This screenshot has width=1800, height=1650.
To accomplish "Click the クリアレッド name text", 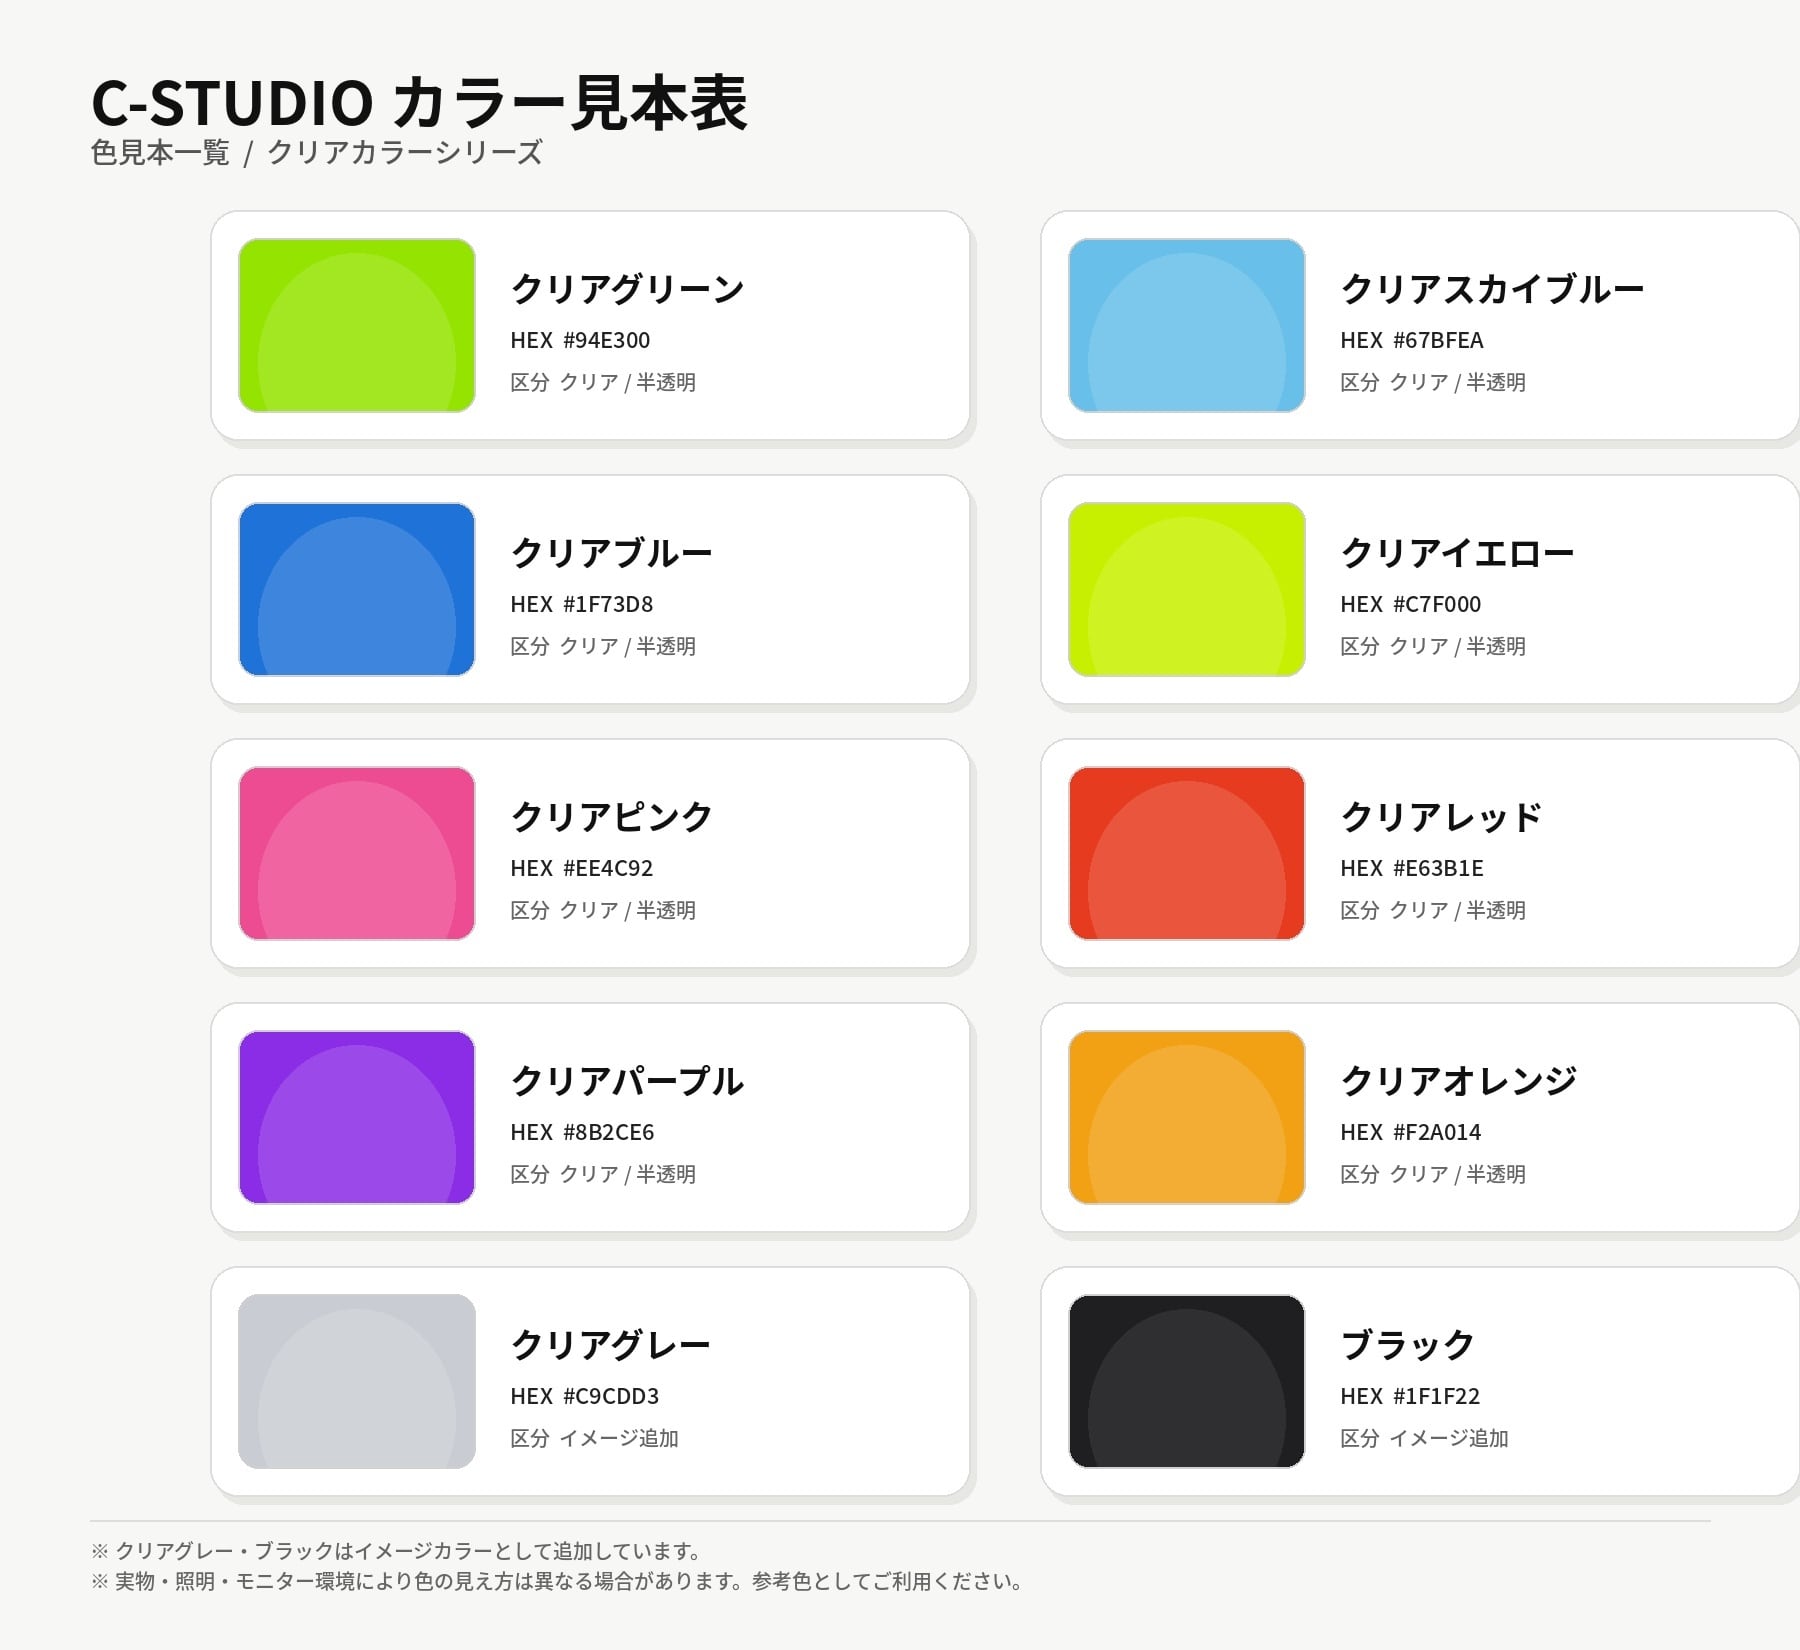I will [1441, 817].
